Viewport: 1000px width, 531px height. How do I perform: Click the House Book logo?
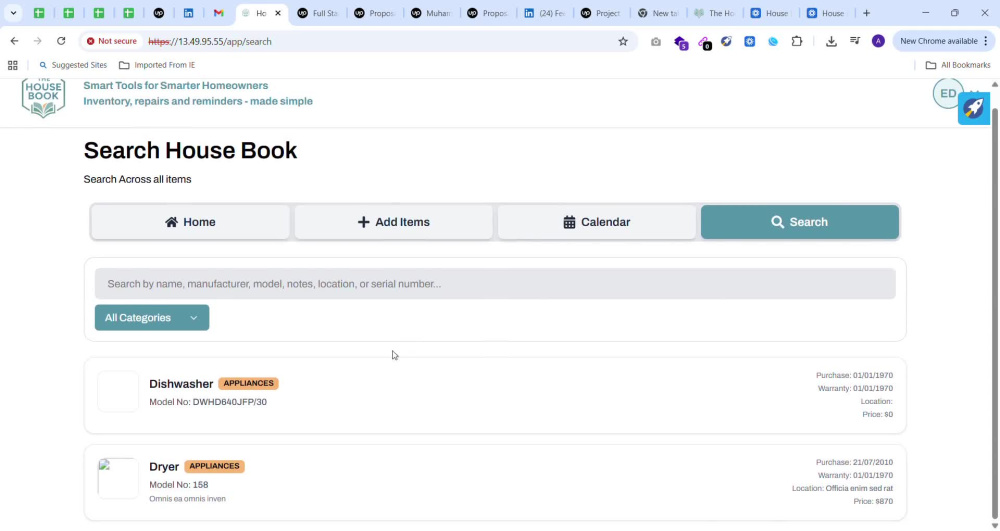pos(43,98)
